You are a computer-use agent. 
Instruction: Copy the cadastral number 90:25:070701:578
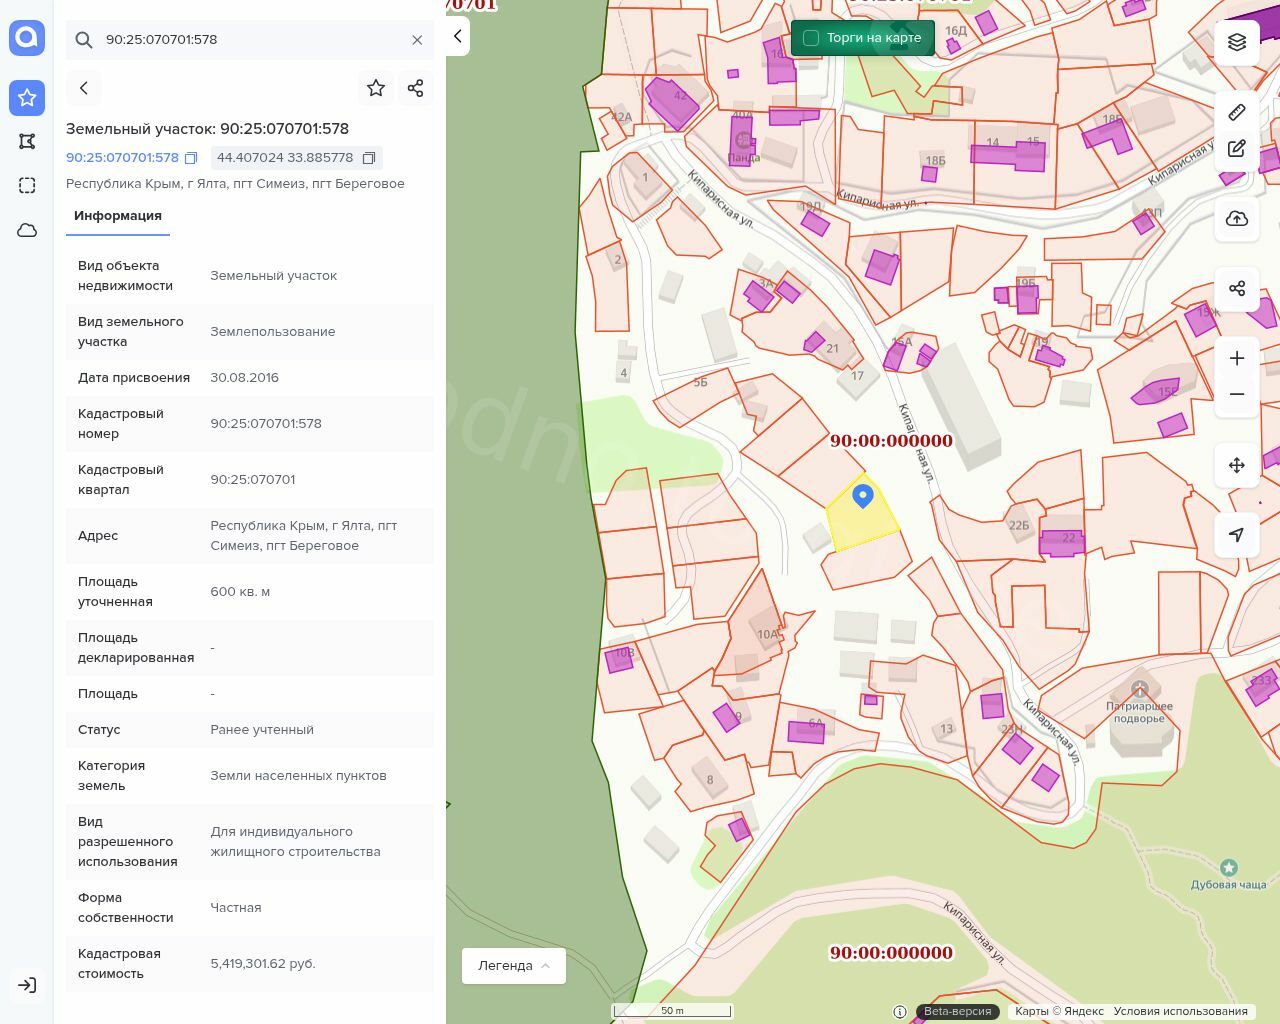click(191, 158)
